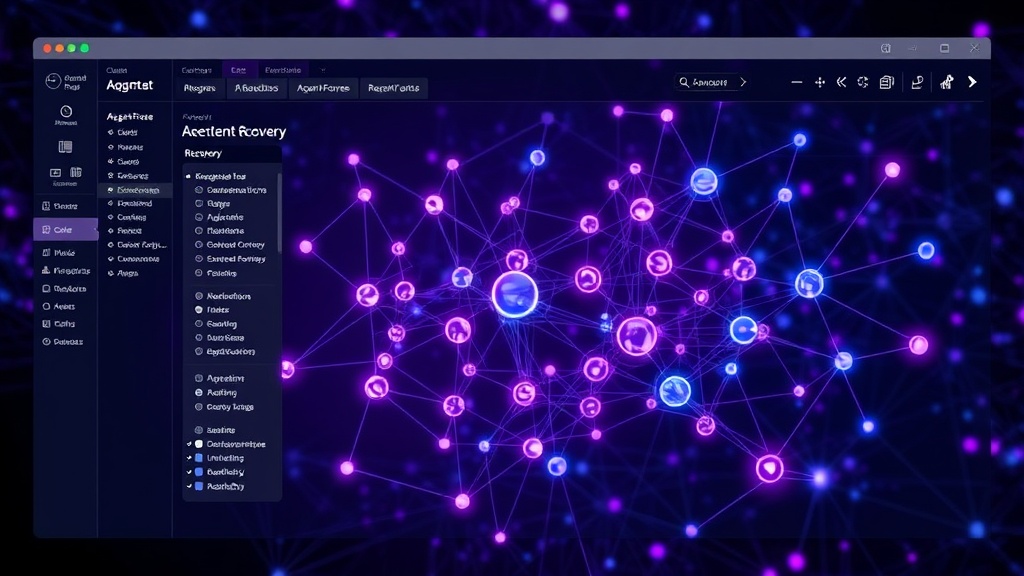Select the radio button beside 'Bange'

(x=199, y=204)
